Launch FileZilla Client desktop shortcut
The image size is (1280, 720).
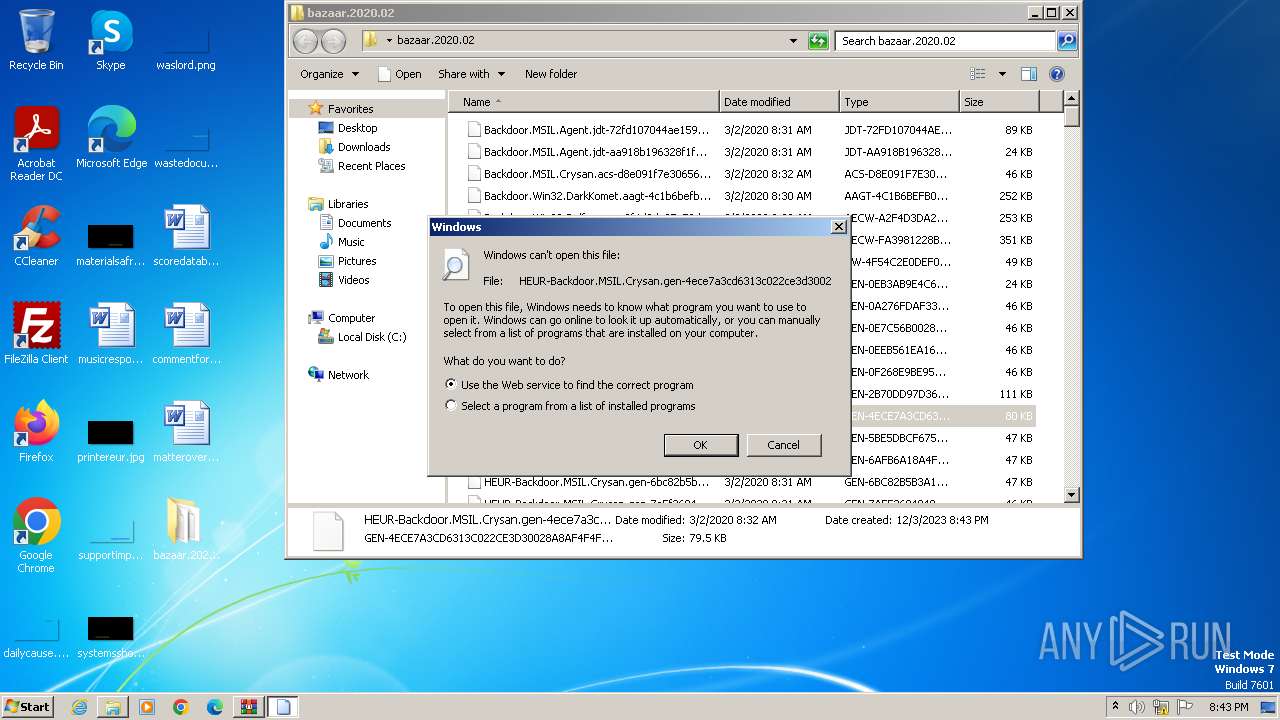click(x=36, y=334)
